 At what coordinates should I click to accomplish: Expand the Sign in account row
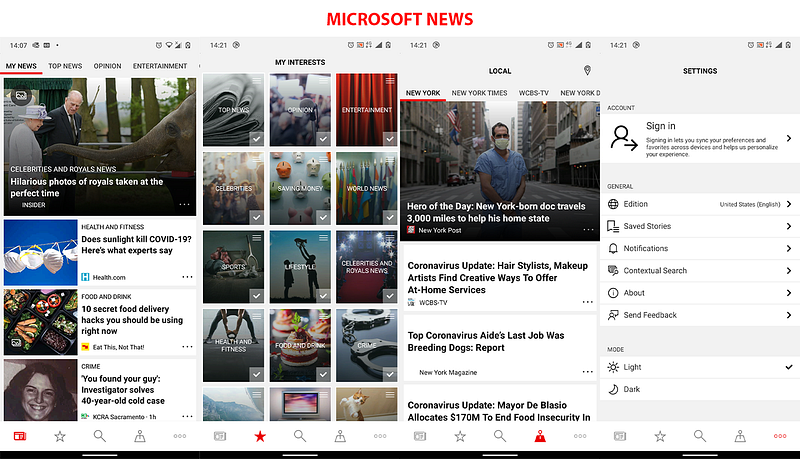coord(700,138)
